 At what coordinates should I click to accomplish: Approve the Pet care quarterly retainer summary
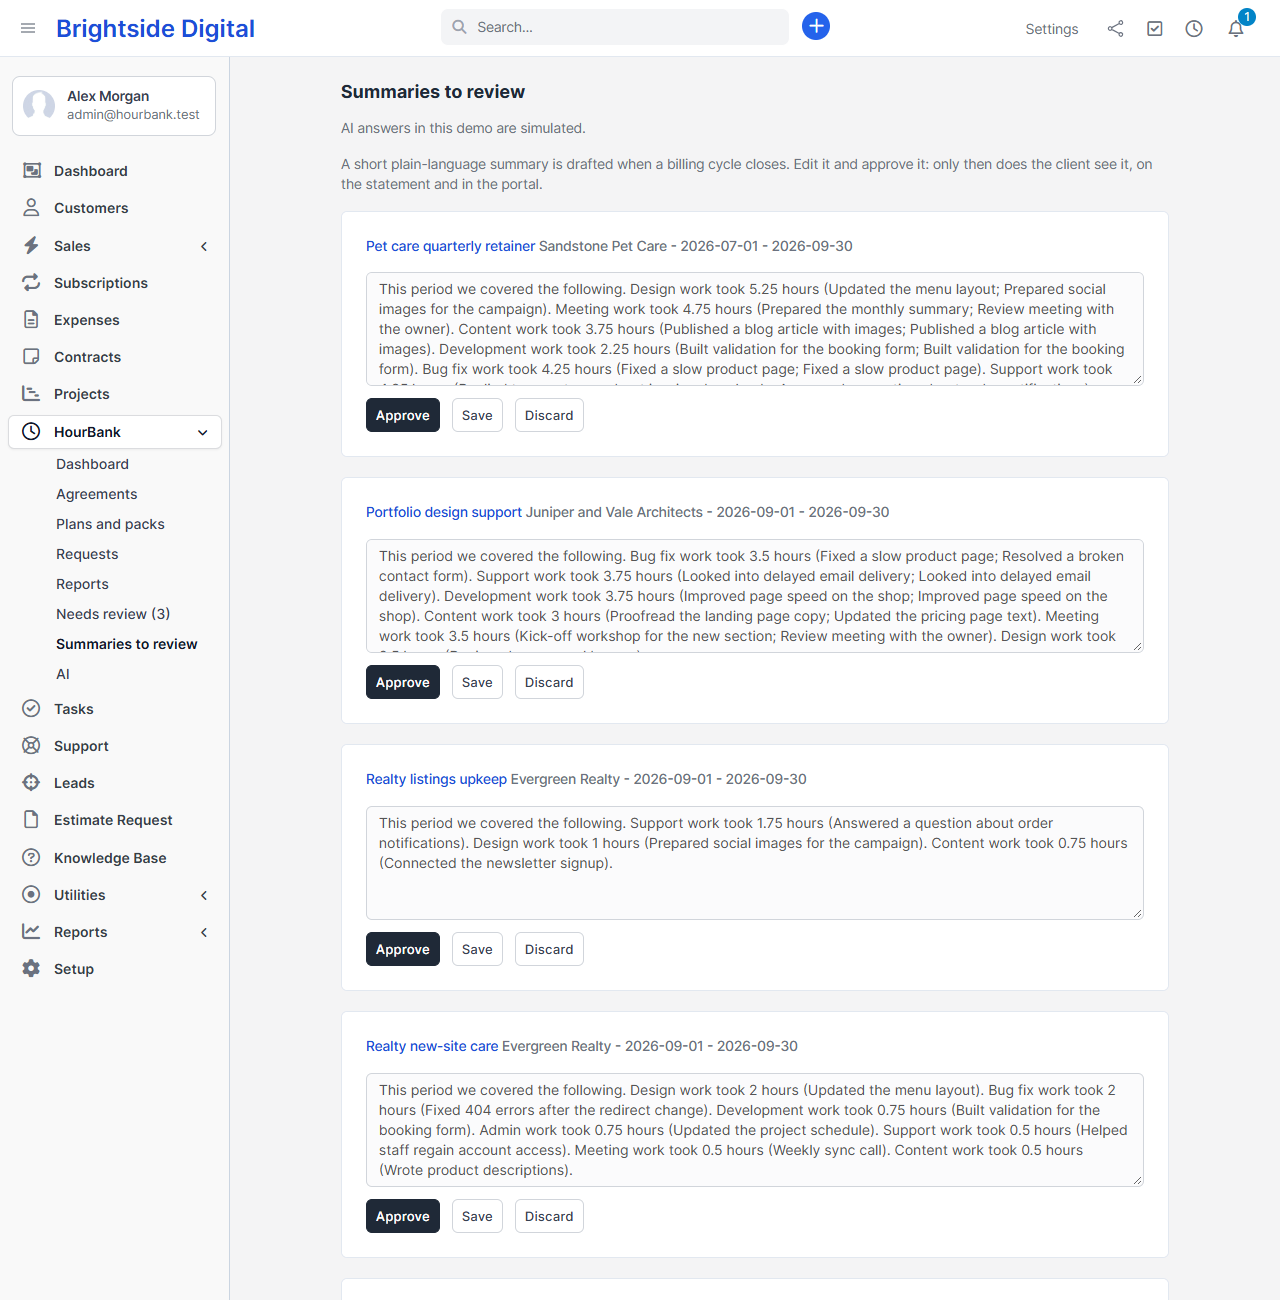(403, 415)
